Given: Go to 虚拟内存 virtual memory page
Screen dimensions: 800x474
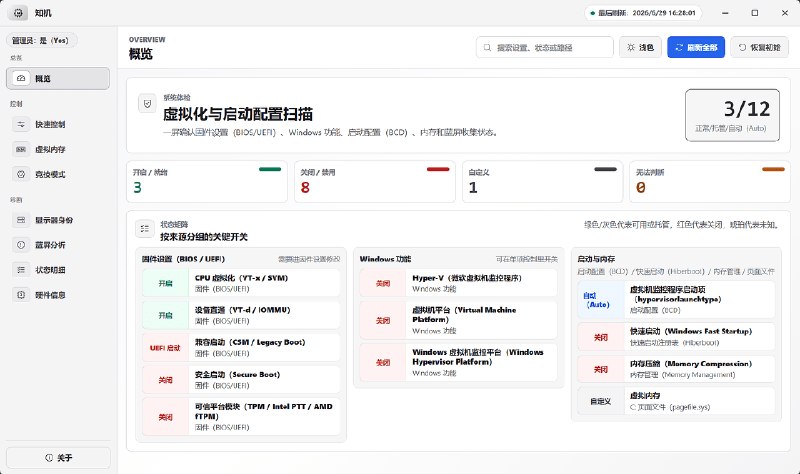Looking at the screenshot, I should 58,149.
